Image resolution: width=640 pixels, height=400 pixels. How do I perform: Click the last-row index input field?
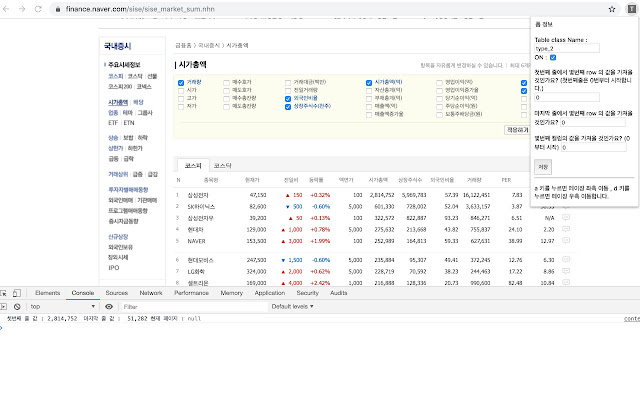pos(593,122)
